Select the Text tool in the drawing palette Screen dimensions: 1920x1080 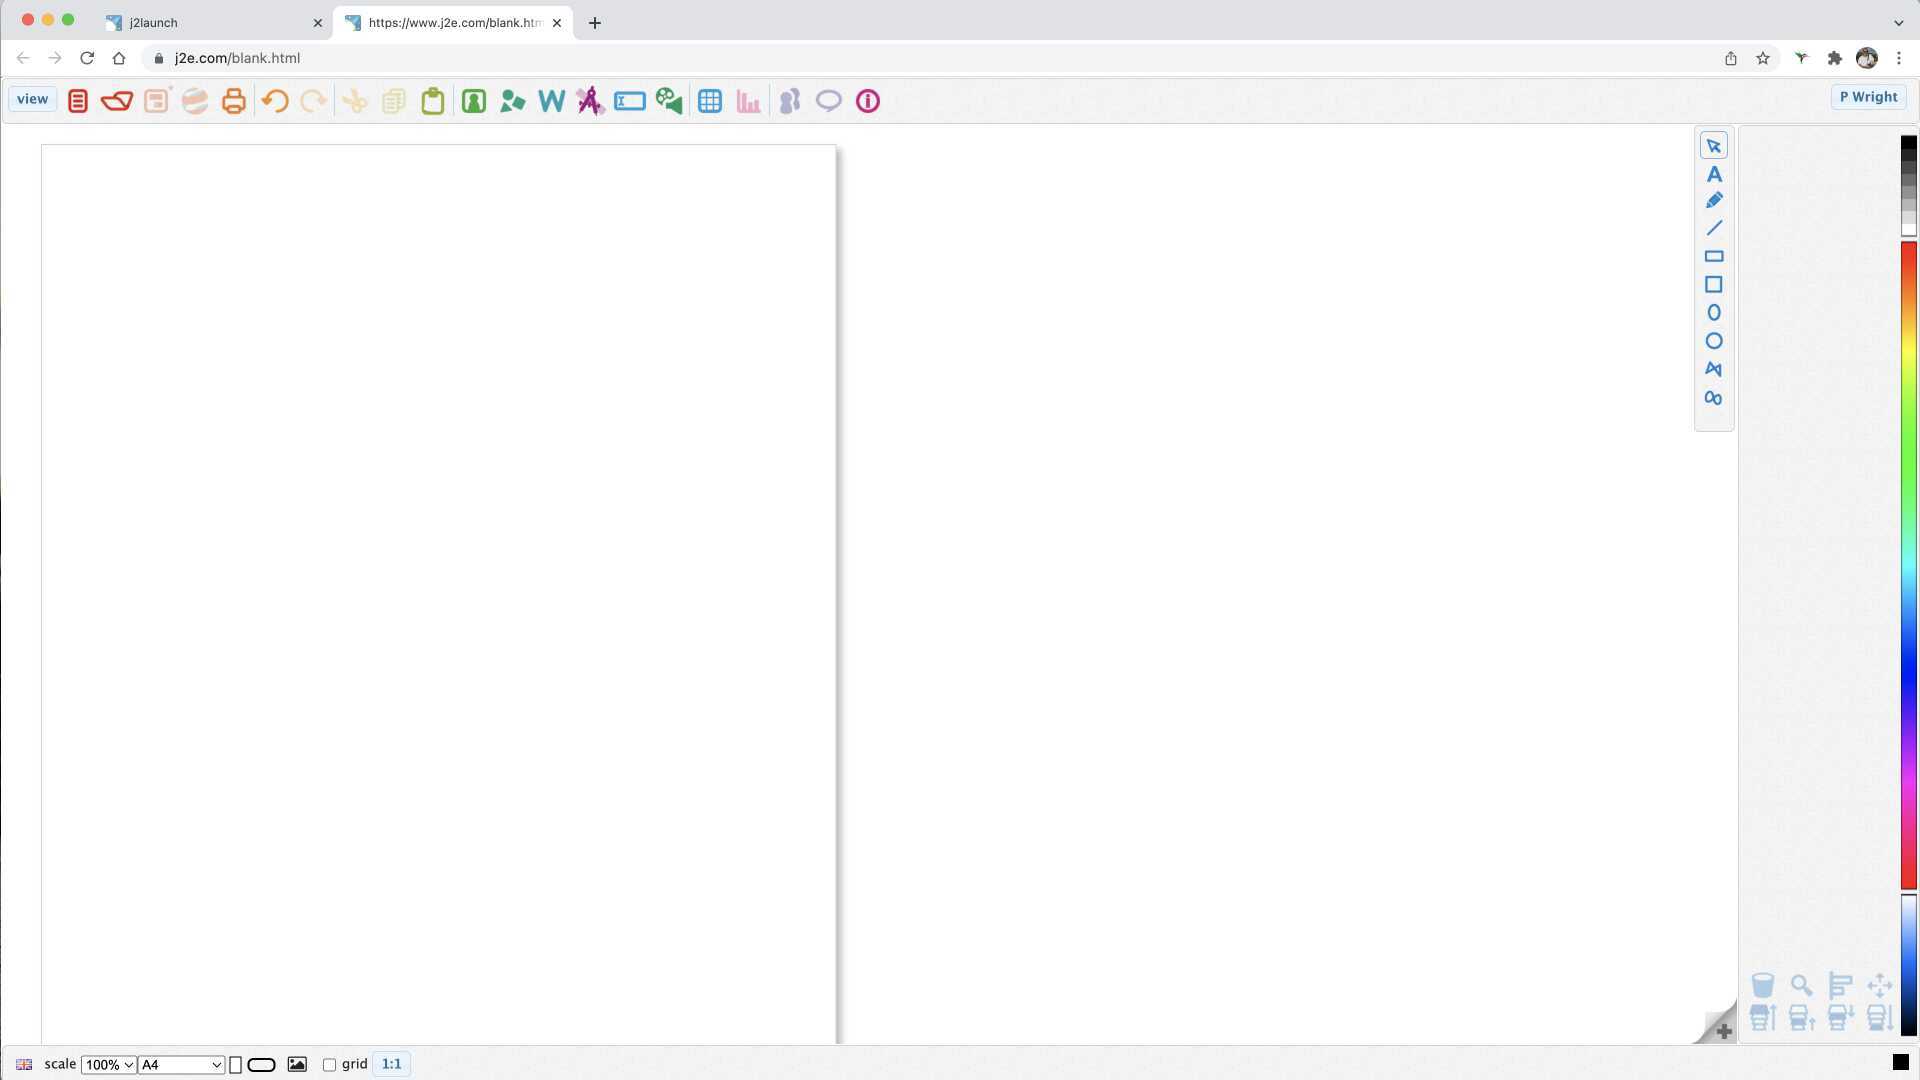1714,173
